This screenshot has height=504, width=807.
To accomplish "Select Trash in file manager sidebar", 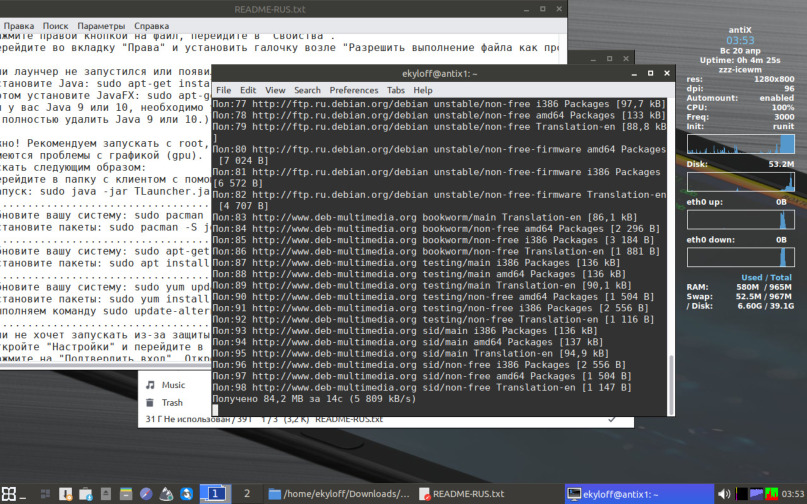I will (x=172, y=403).
